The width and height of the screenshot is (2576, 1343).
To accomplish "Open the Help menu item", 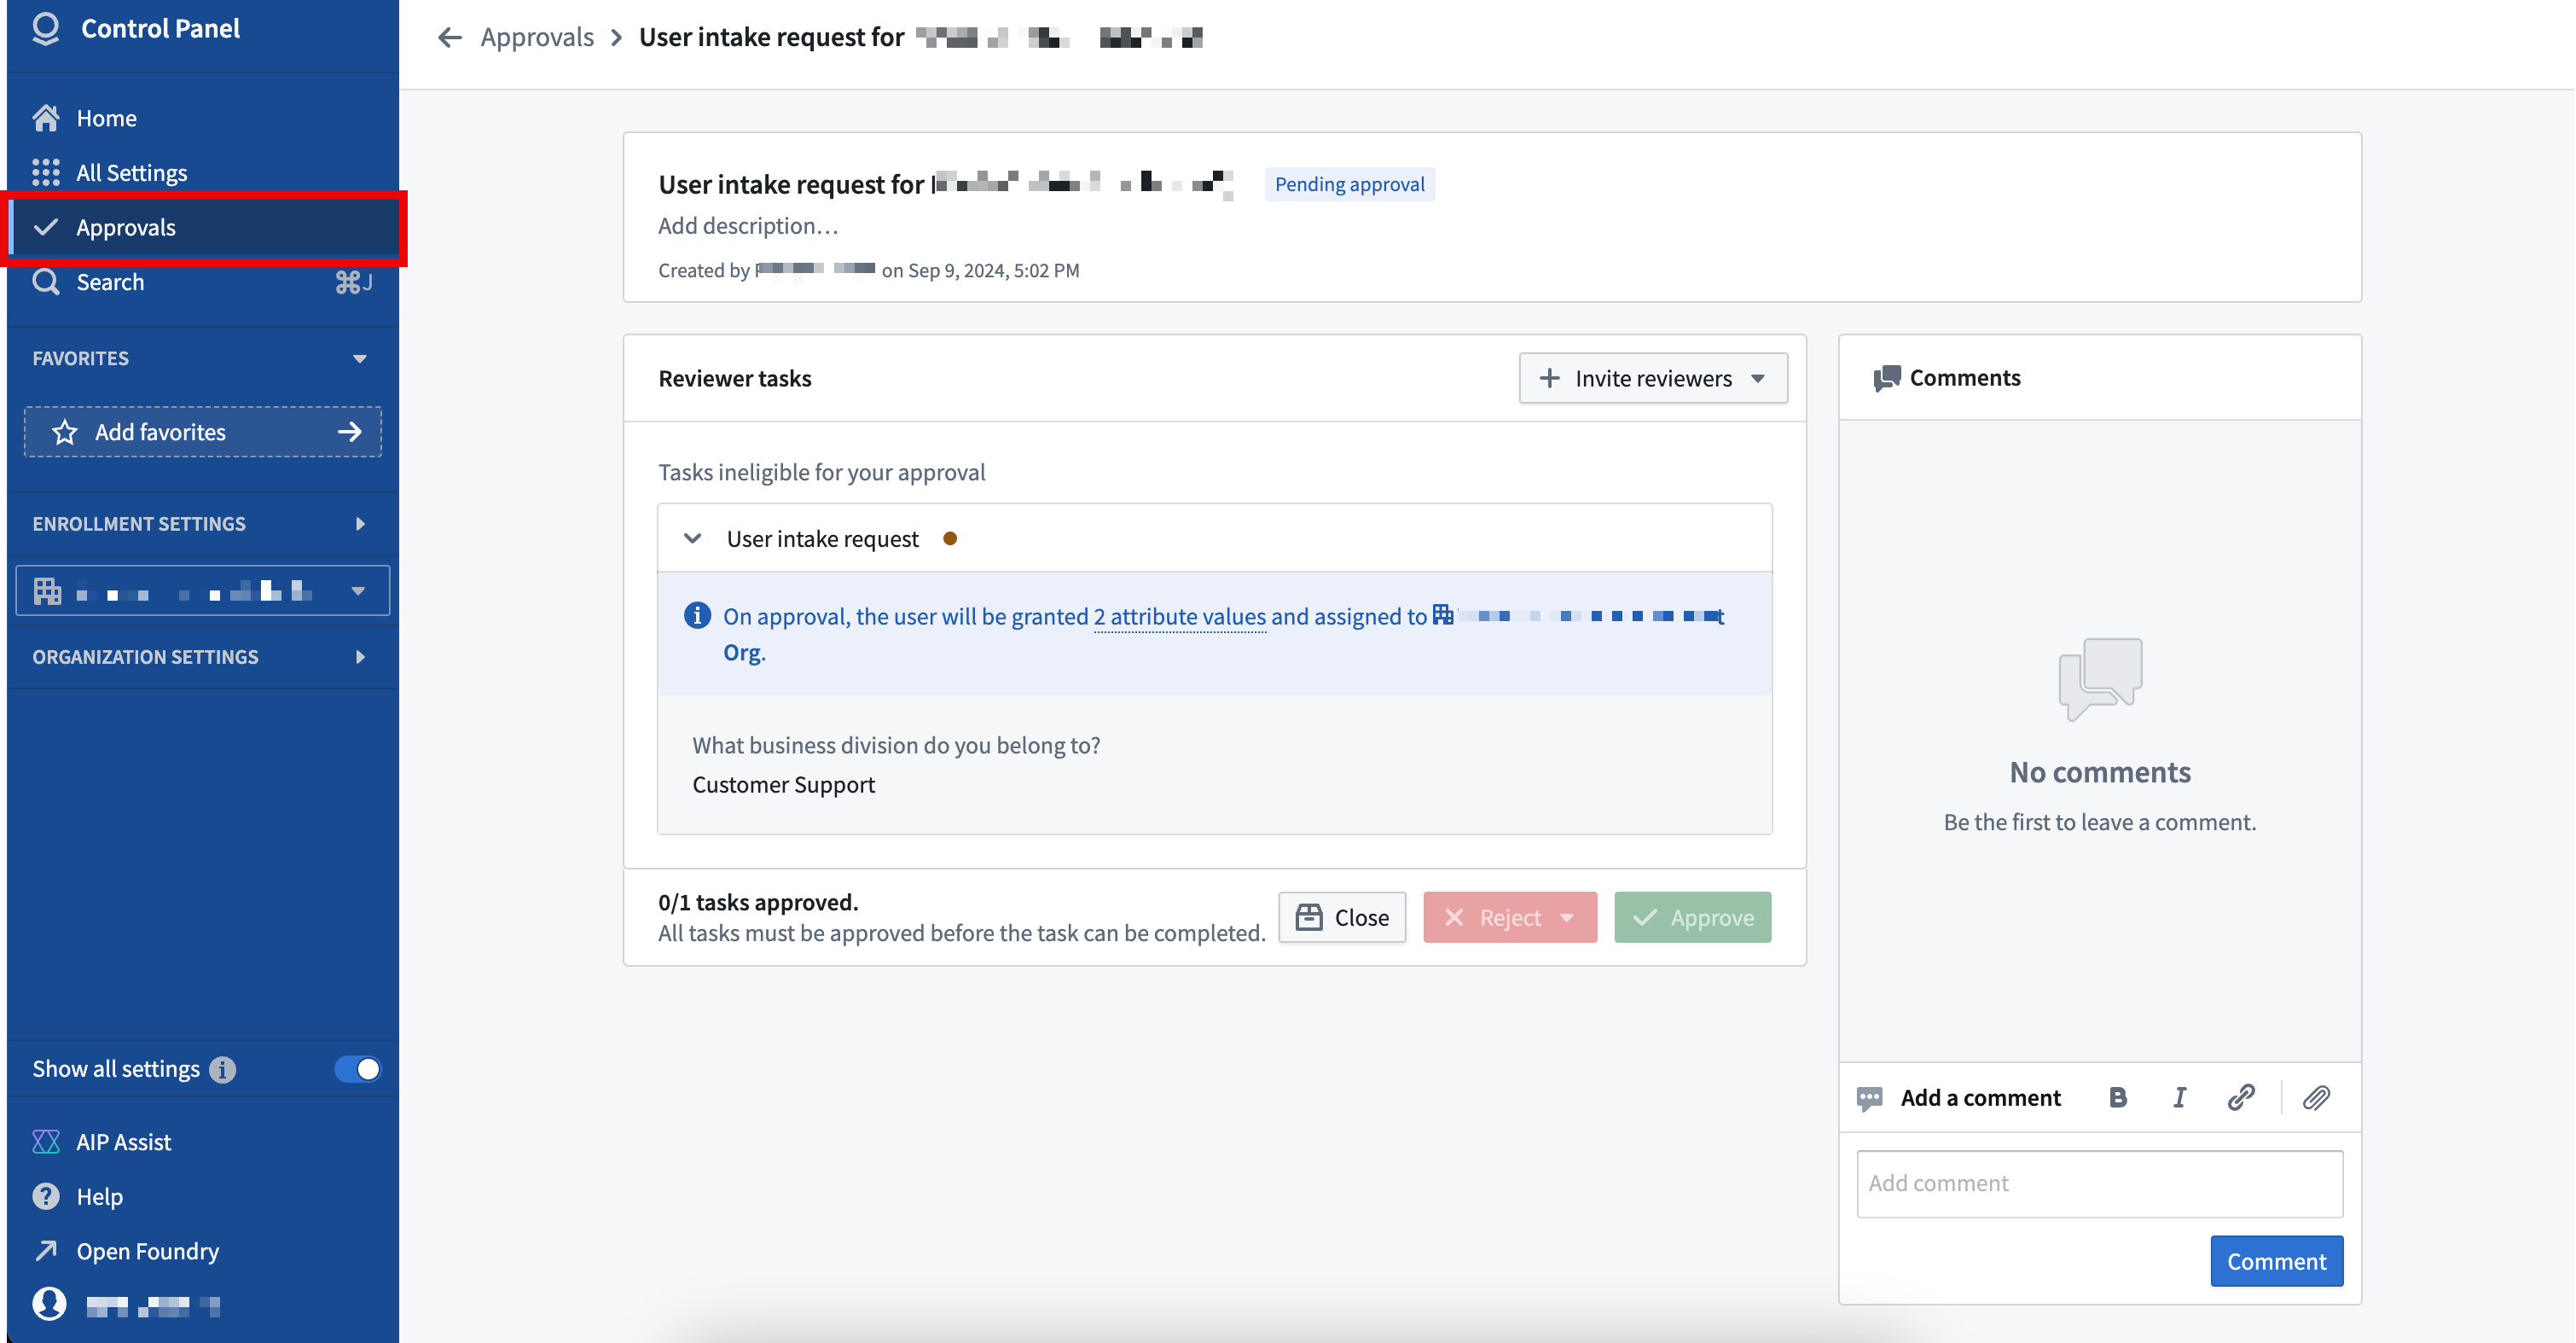I will tap(203, 1197).
